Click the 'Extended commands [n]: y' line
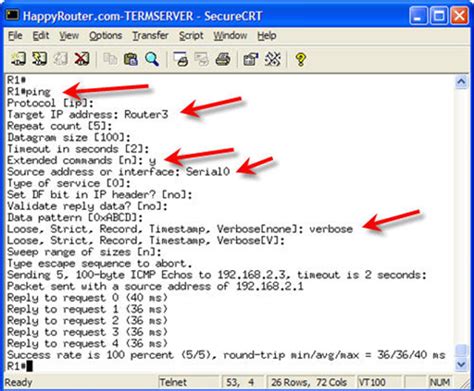 [x=82, y=160]
